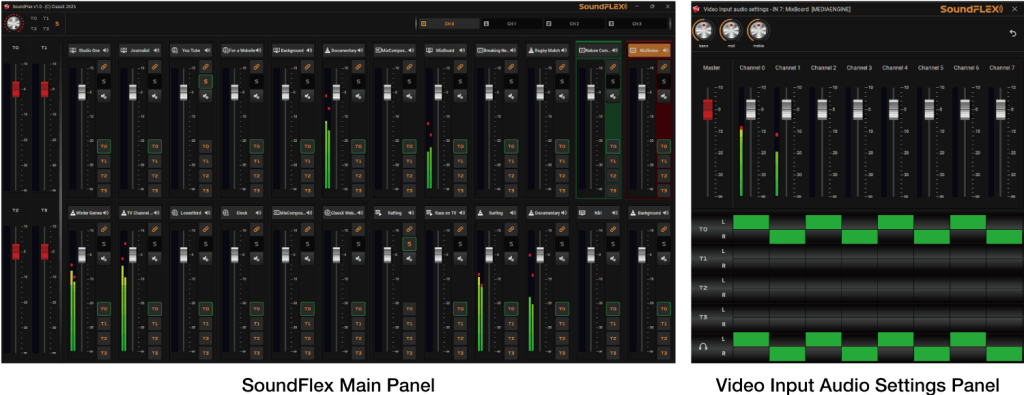
Task: Select the Nature Com... channel header
Action: [599, 50]
